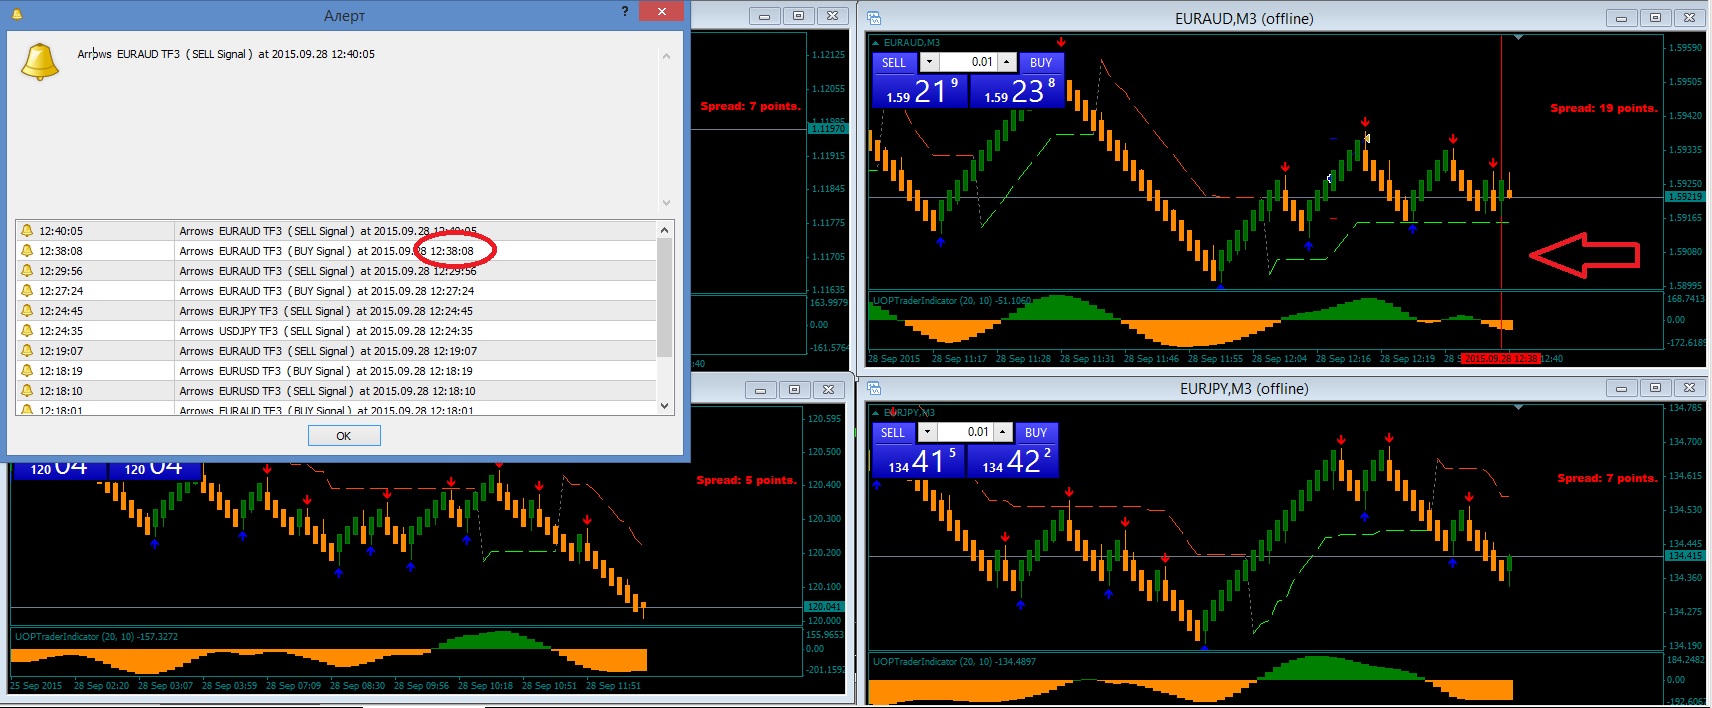Click the BUY button on the EURAUD chart
1712x708 pixels.
coord(1041,63)
